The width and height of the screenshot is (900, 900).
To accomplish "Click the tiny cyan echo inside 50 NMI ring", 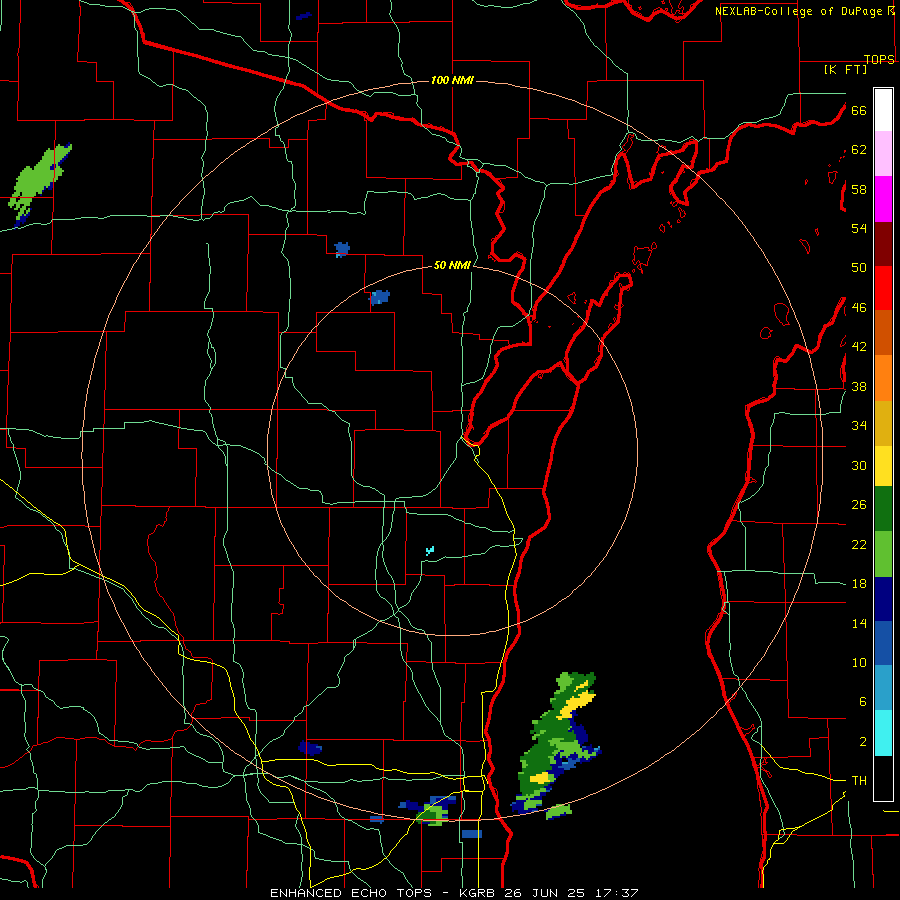I will click(430, 551).
